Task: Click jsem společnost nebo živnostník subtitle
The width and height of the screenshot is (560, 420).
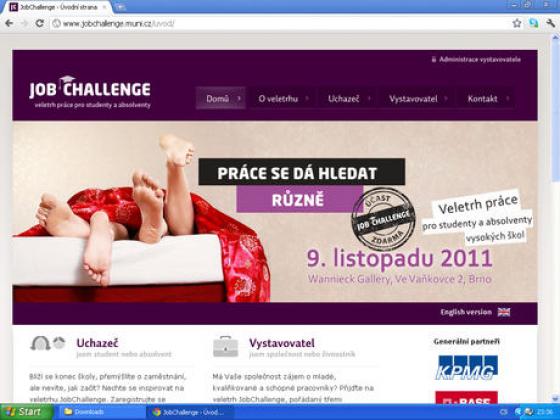Action: (302, 354)
